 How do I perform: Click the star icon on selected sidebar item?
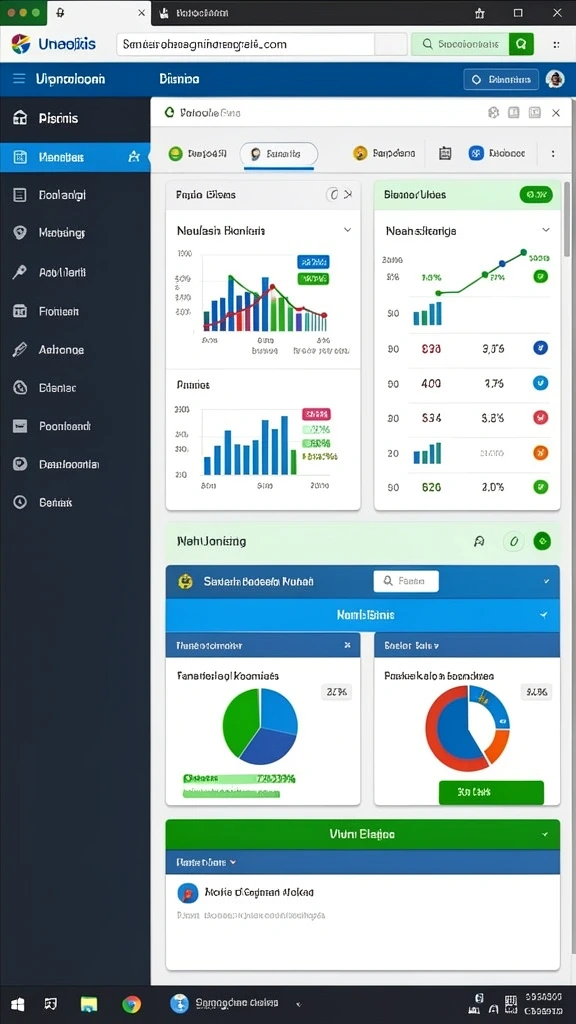point(134,157)
